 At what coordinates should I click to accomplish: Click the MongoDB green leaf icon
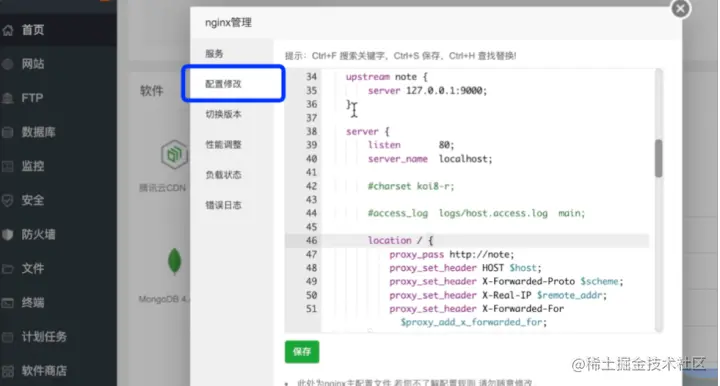tap(174, 261)
